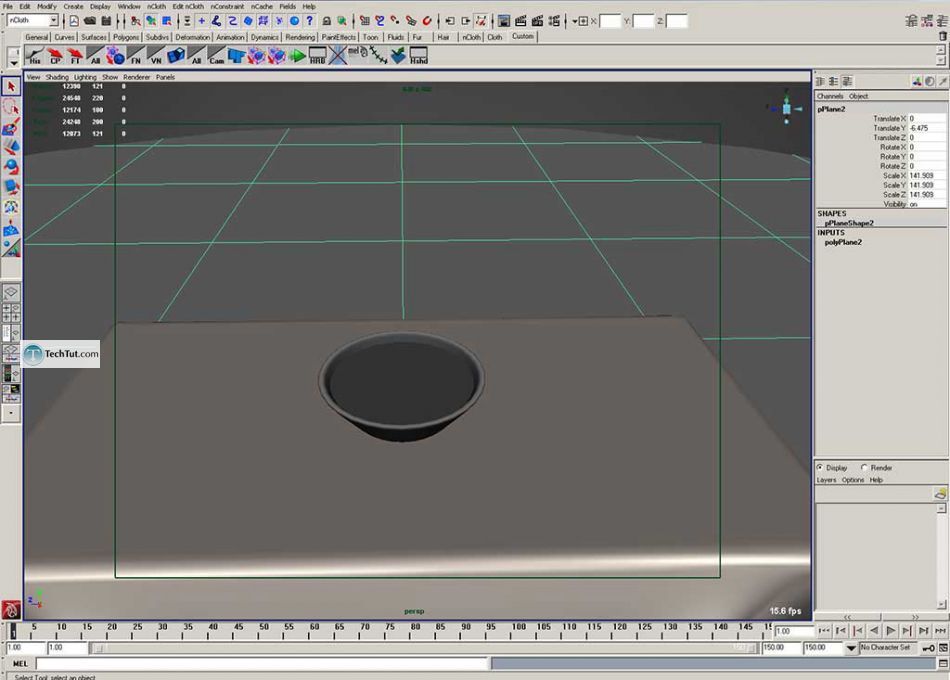Viewport: 950px width, 680px height.
Task: Open the viewport Show menu
Action: pyautogui.click(x=110, y=78)
